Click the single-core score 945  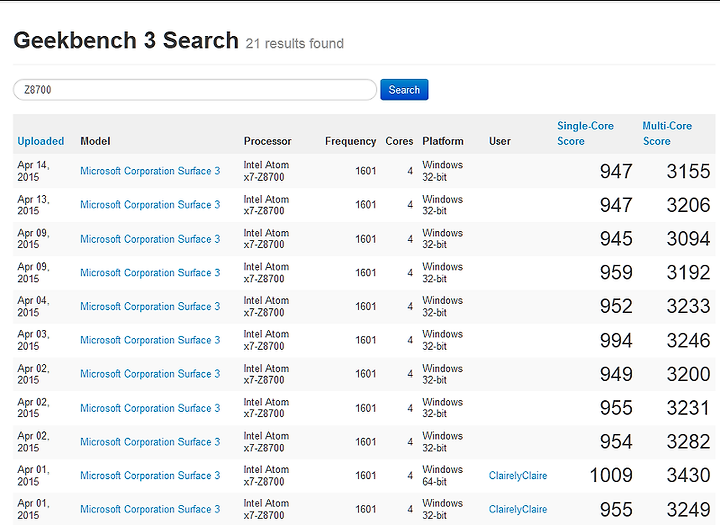[616, 239]
